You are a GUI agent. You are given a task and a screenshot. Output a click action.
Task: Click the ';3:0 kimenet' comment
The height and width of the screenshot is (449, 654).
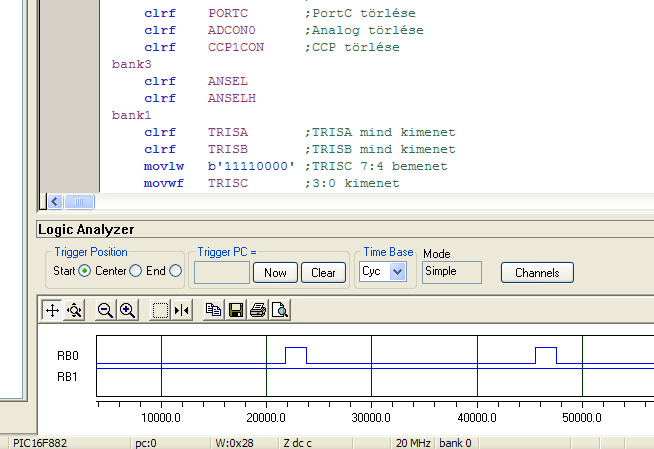point(352,183)
